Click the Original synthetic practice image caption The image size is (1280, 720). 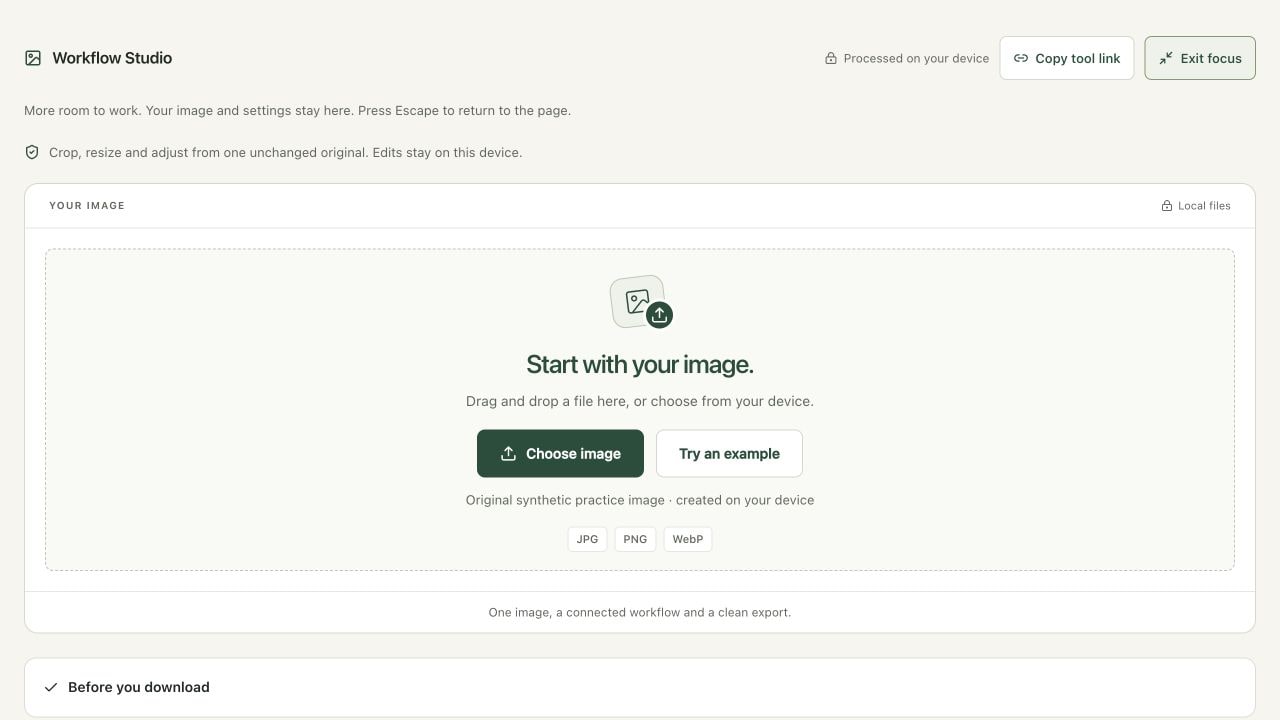pyautogui.click(x=640, y=500)
